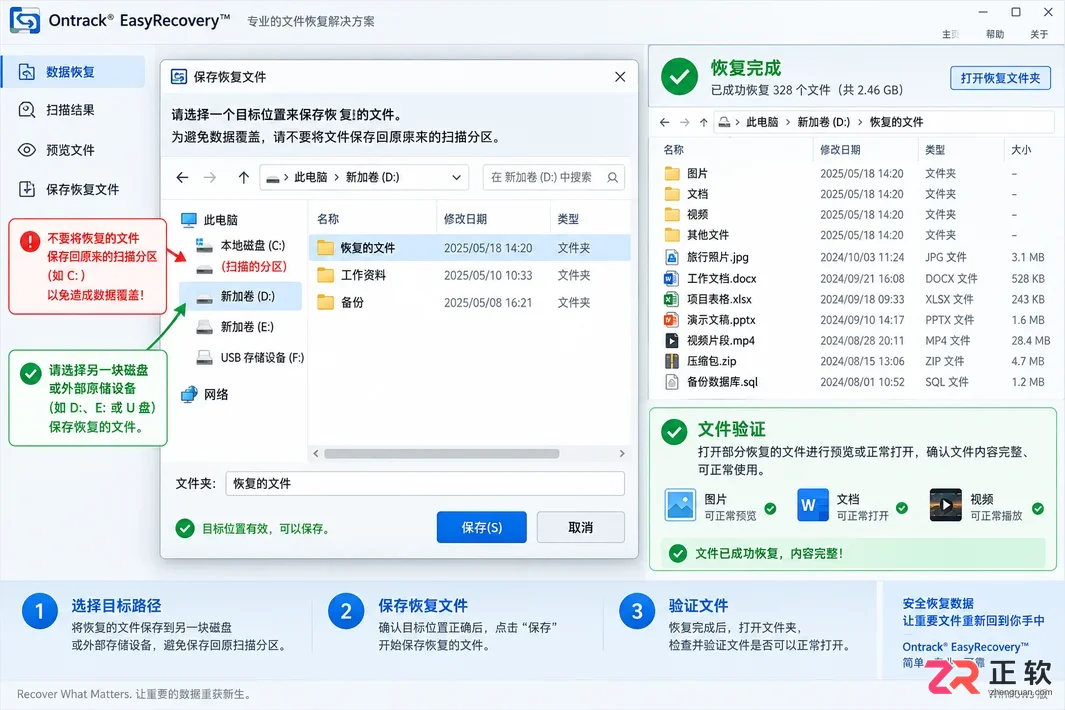Click the search magnifier icon in dialog
The height and width of the screenshot is (710, 1065).
(613, 177)
